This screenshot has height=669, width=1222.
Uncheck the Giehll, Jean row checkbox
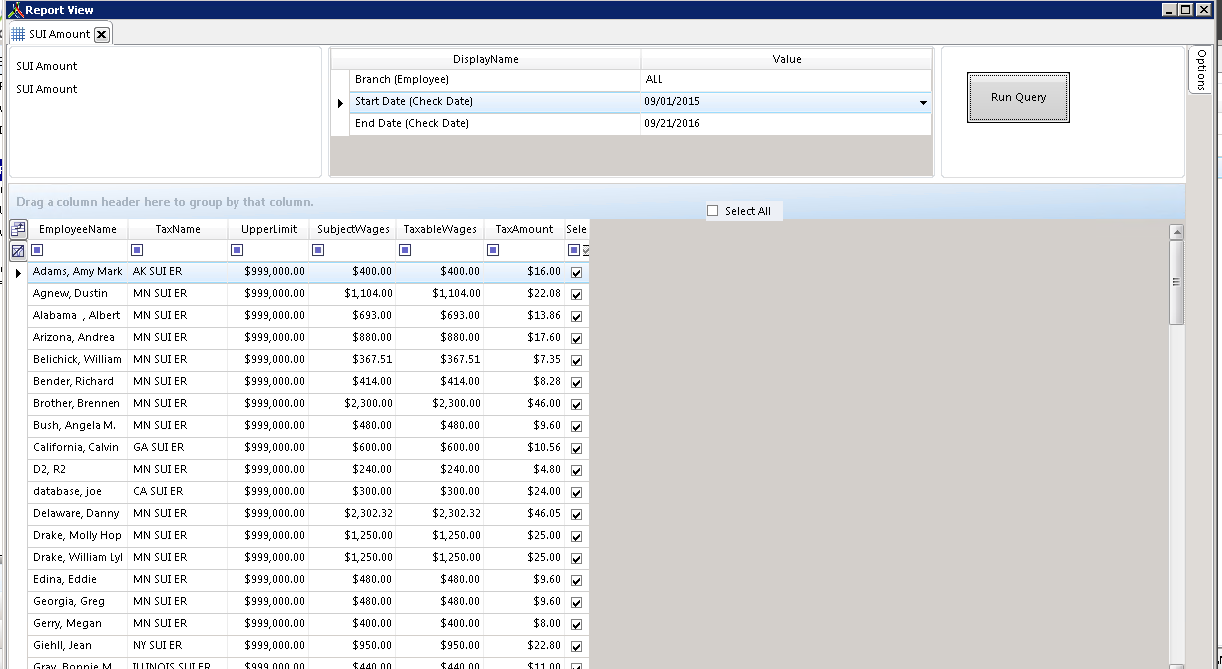pos(576,646)
